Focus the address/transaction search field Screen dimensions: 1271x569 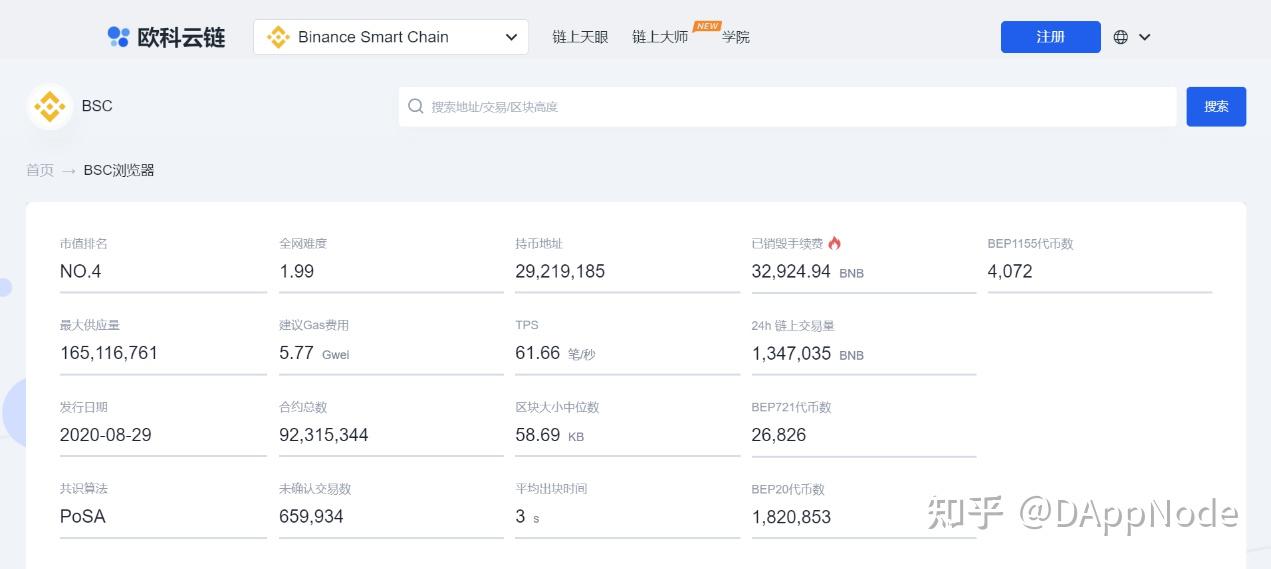coord(790,106)
